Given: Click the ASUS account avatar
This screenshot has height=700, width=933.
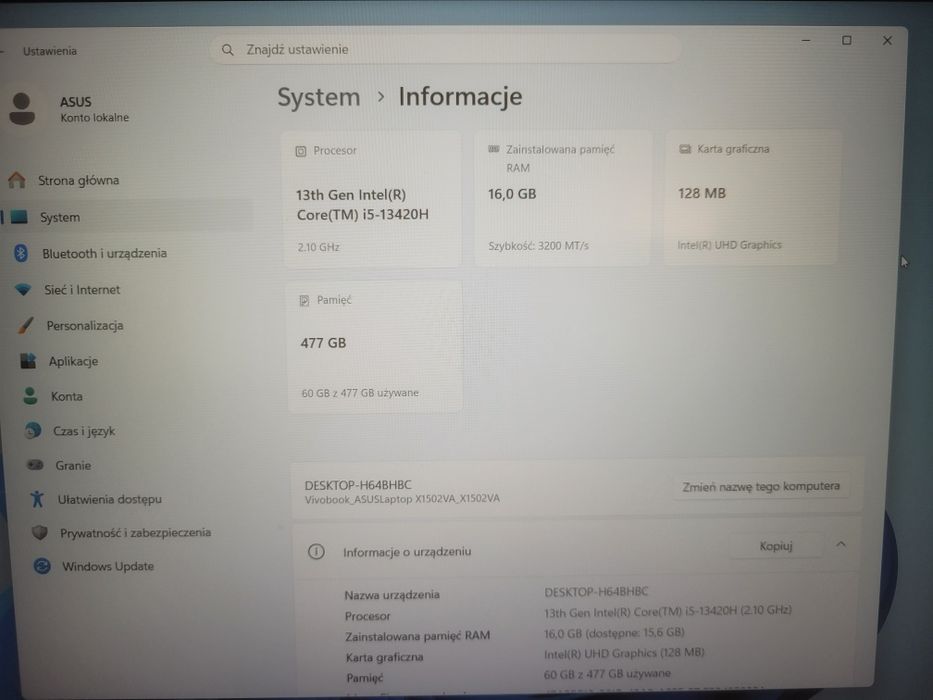Looking at the screenshot, I should 22,109.
